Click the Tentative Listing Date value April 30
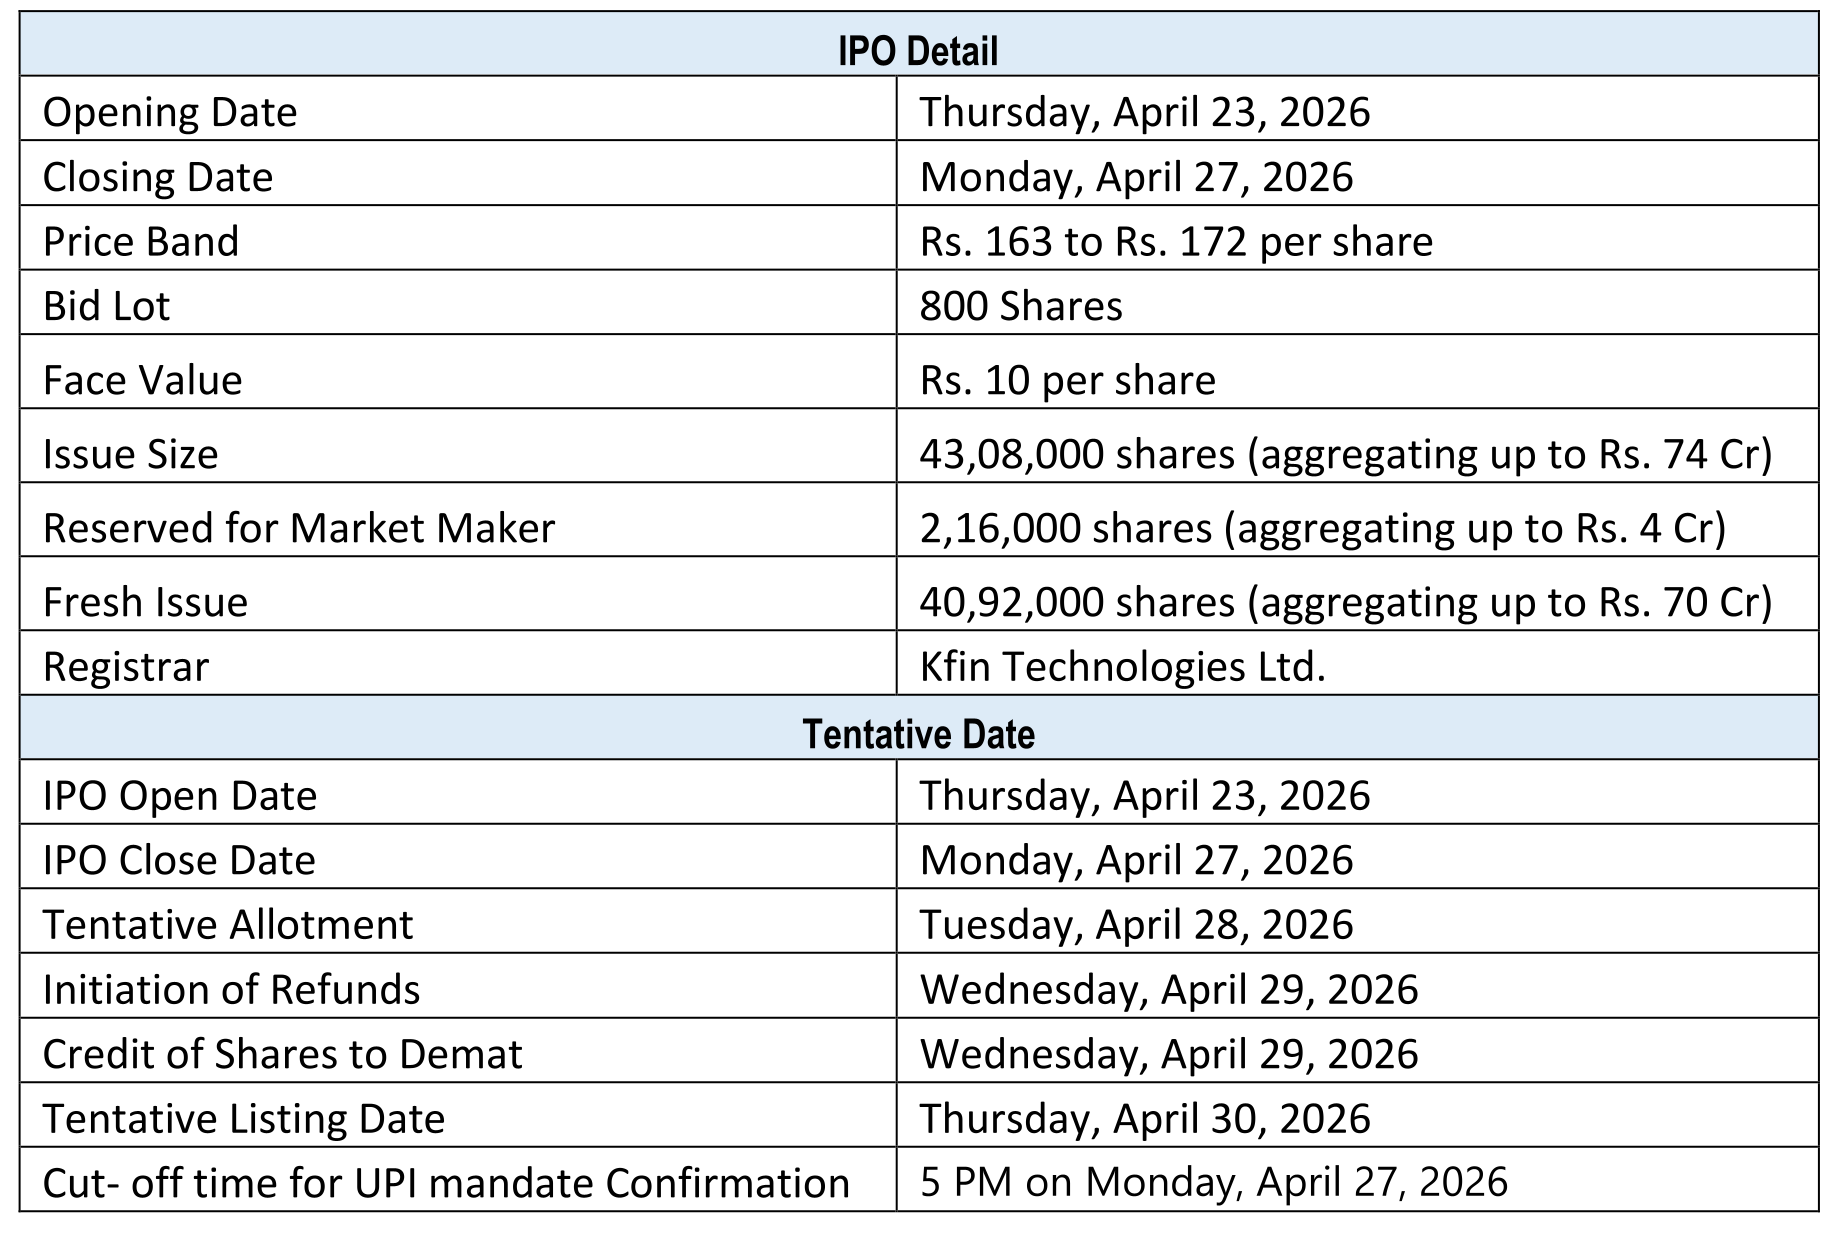 (1144, 1118)
